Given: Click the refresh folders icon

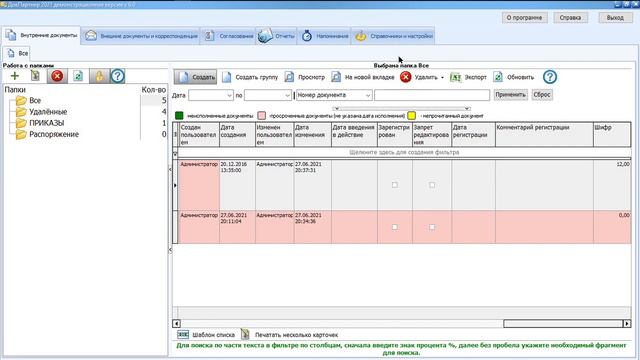Looking at the screenshot, I should [x=78, y=76].
